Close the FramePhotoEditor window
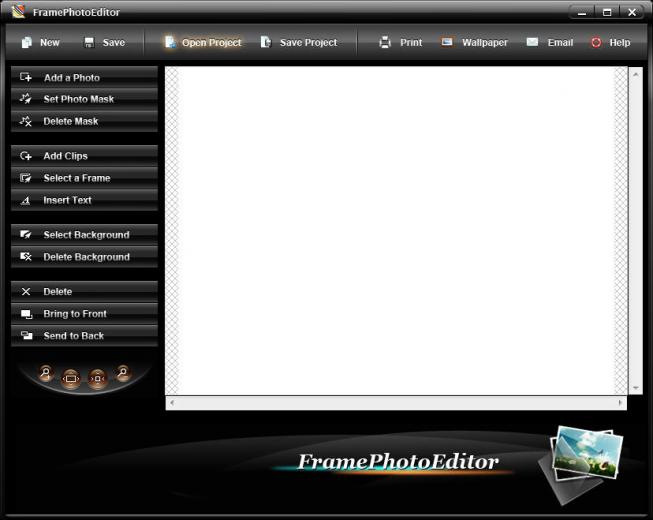 coord(632,12)
